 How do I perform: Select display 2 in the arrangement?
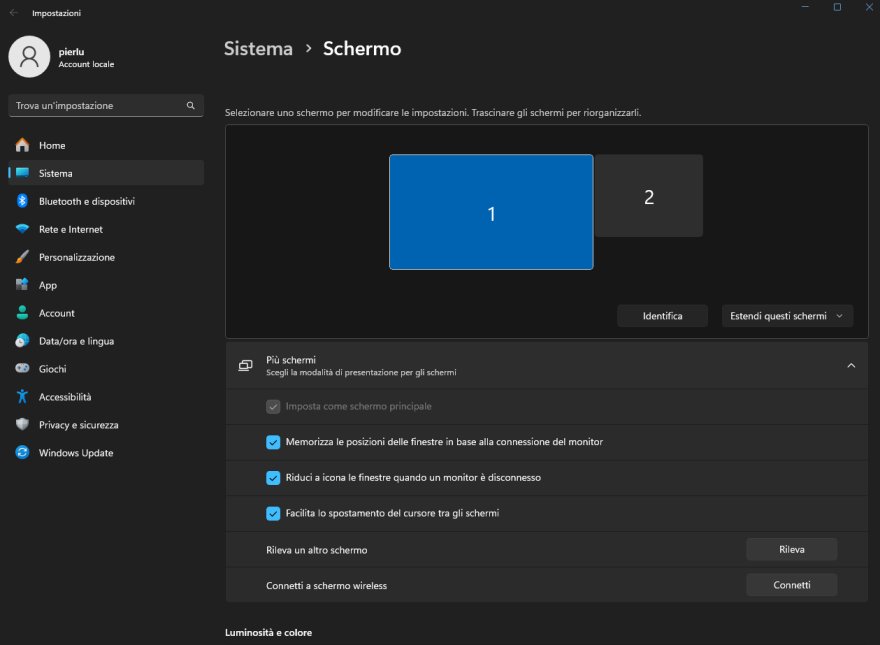click(649, 195)
